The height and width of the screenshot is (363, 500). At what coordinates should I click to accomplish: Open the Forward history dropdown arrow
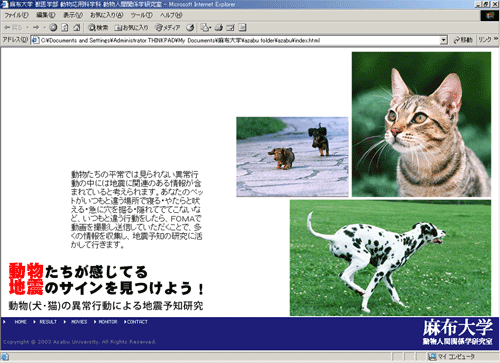44,28
